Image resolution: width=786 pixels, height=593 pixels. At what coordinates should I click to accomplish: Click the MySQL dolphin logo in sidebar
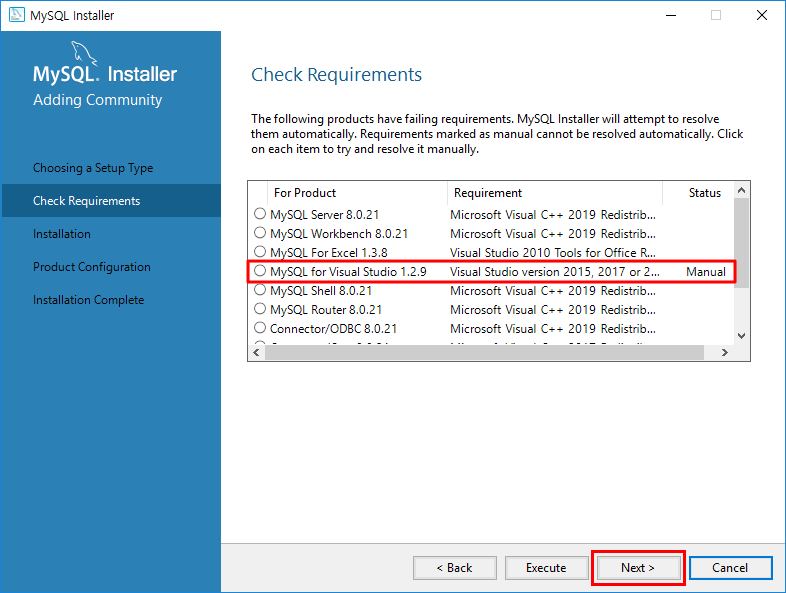84,54
